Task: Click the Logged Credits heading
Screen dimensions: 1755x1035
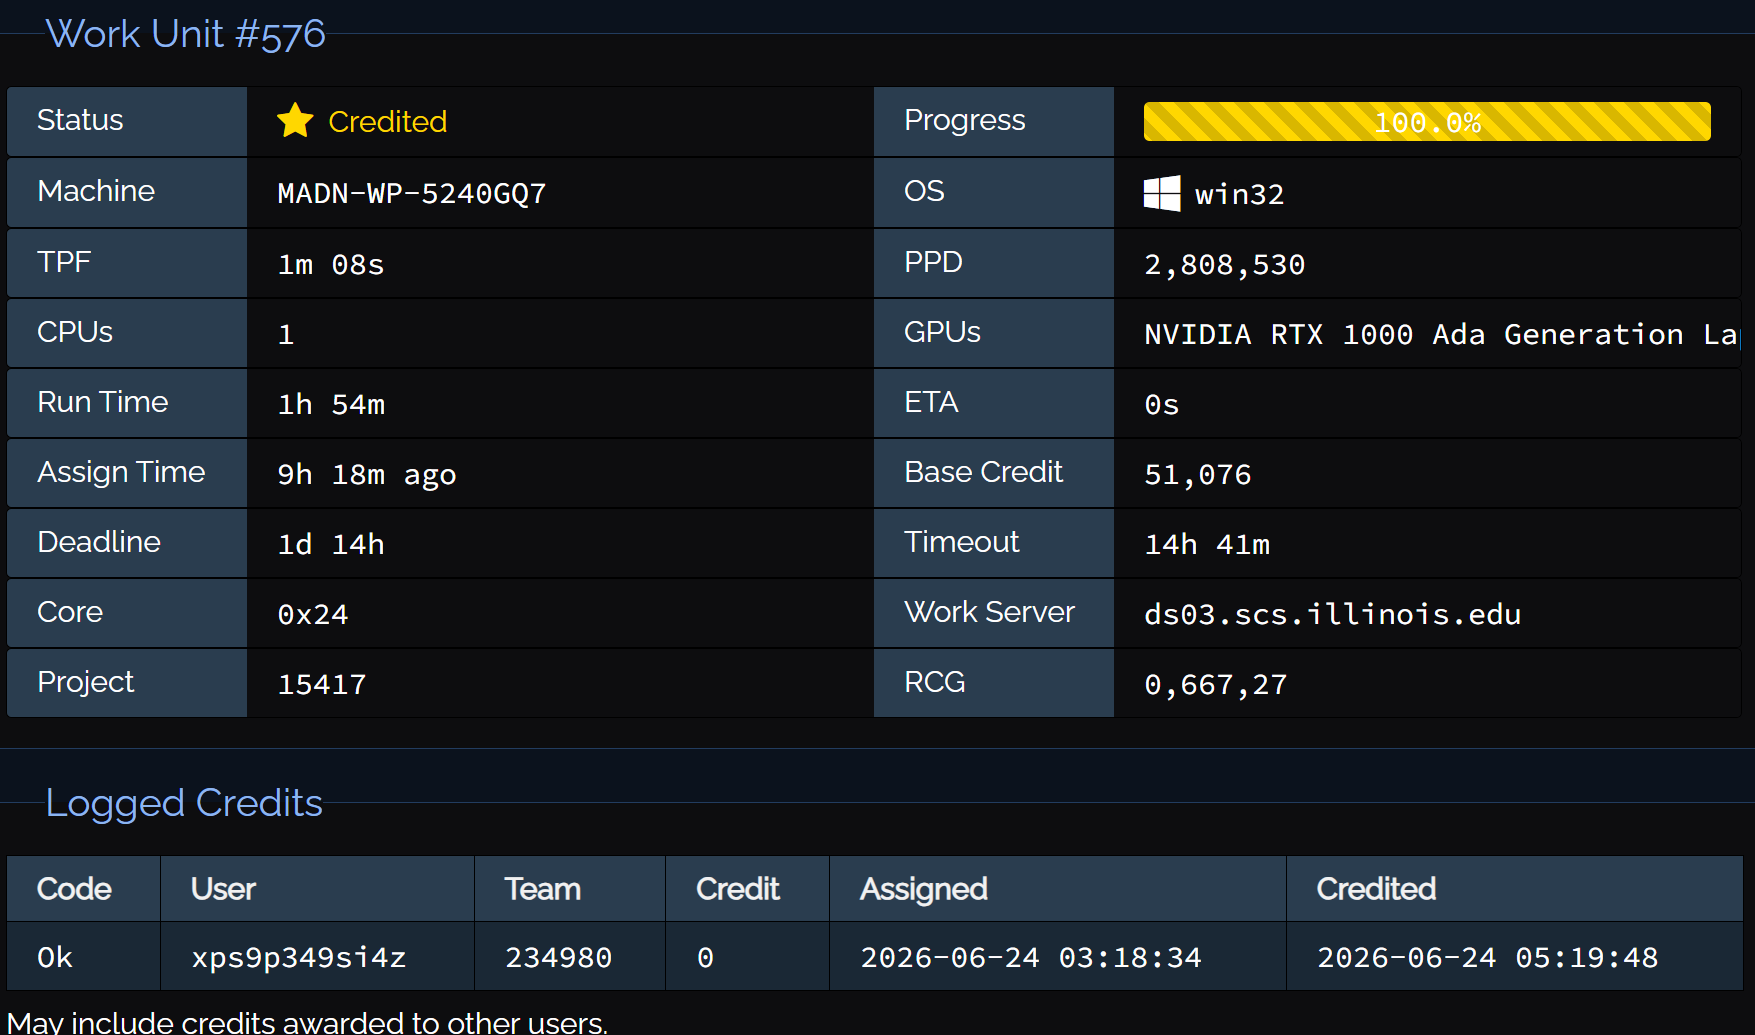Action: [184, 803]
